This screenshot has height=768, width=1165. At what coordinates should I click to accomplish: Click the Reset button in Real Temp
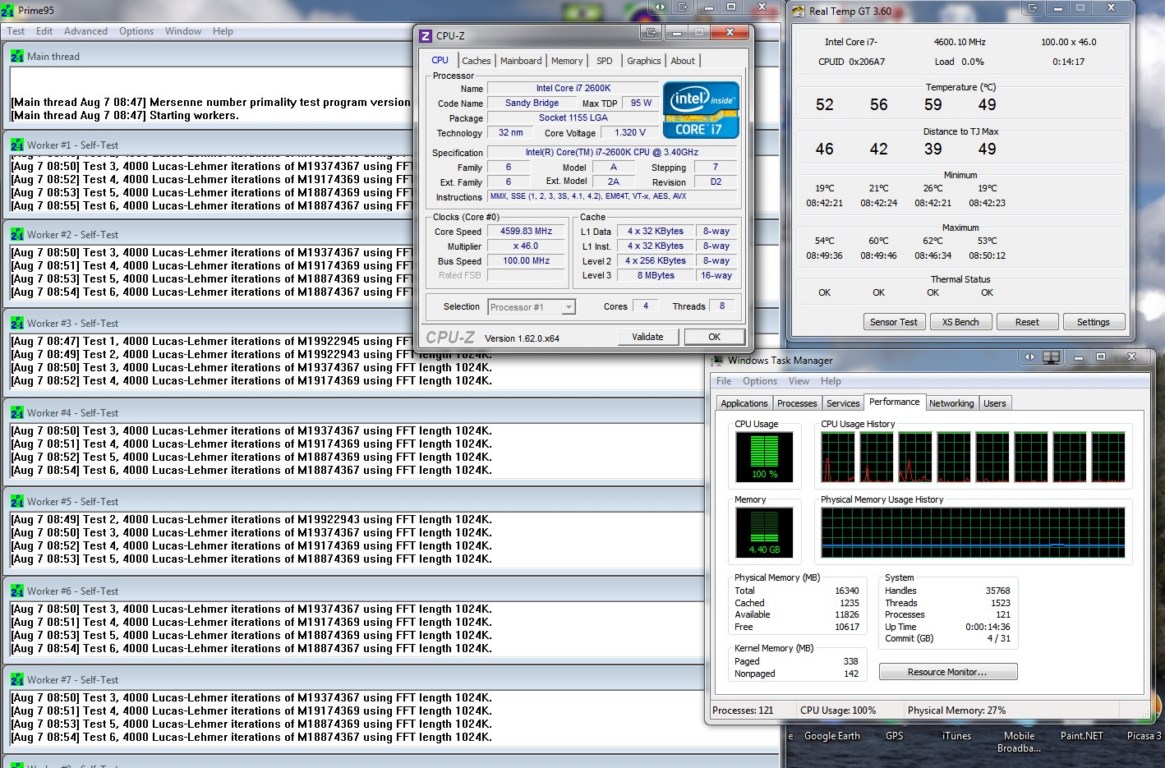click(1027, 322)
